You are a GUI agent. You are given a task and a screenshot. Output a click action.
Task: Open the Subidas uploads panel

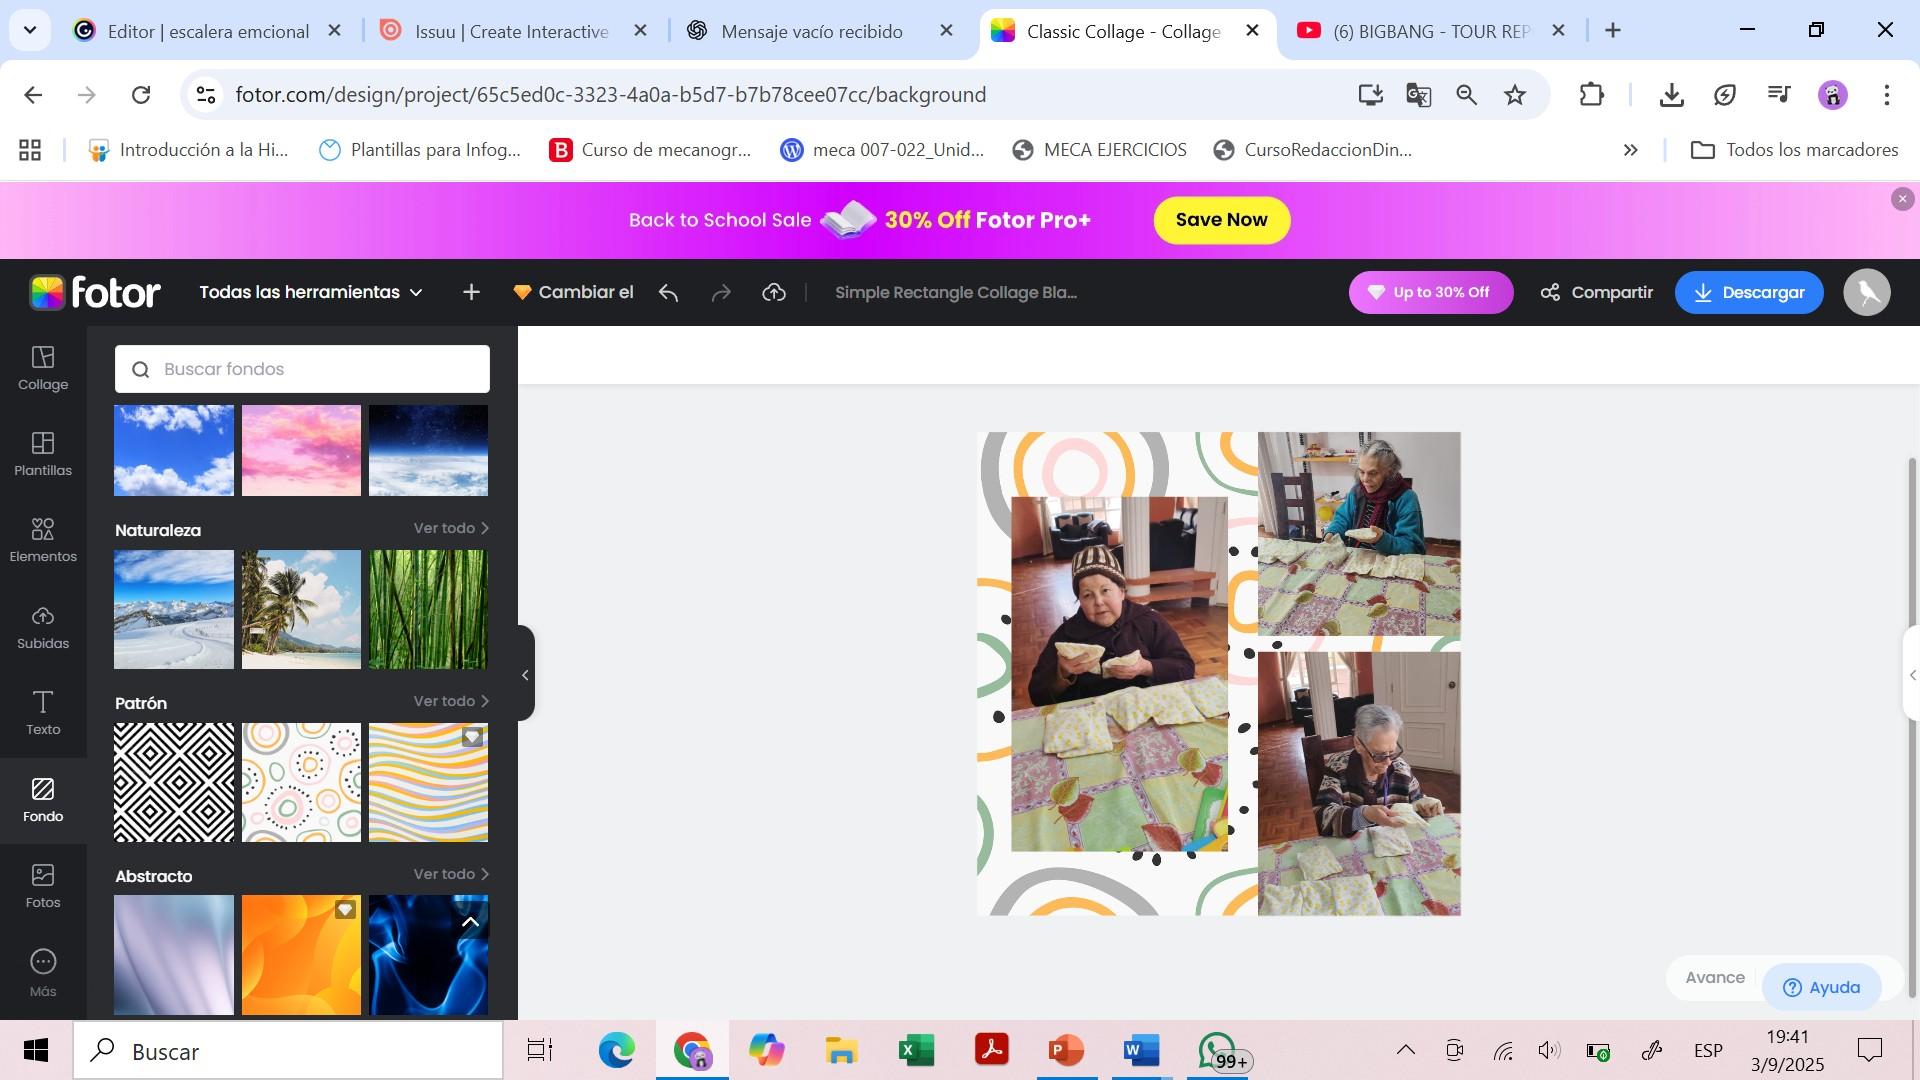(x=43, y=627)
